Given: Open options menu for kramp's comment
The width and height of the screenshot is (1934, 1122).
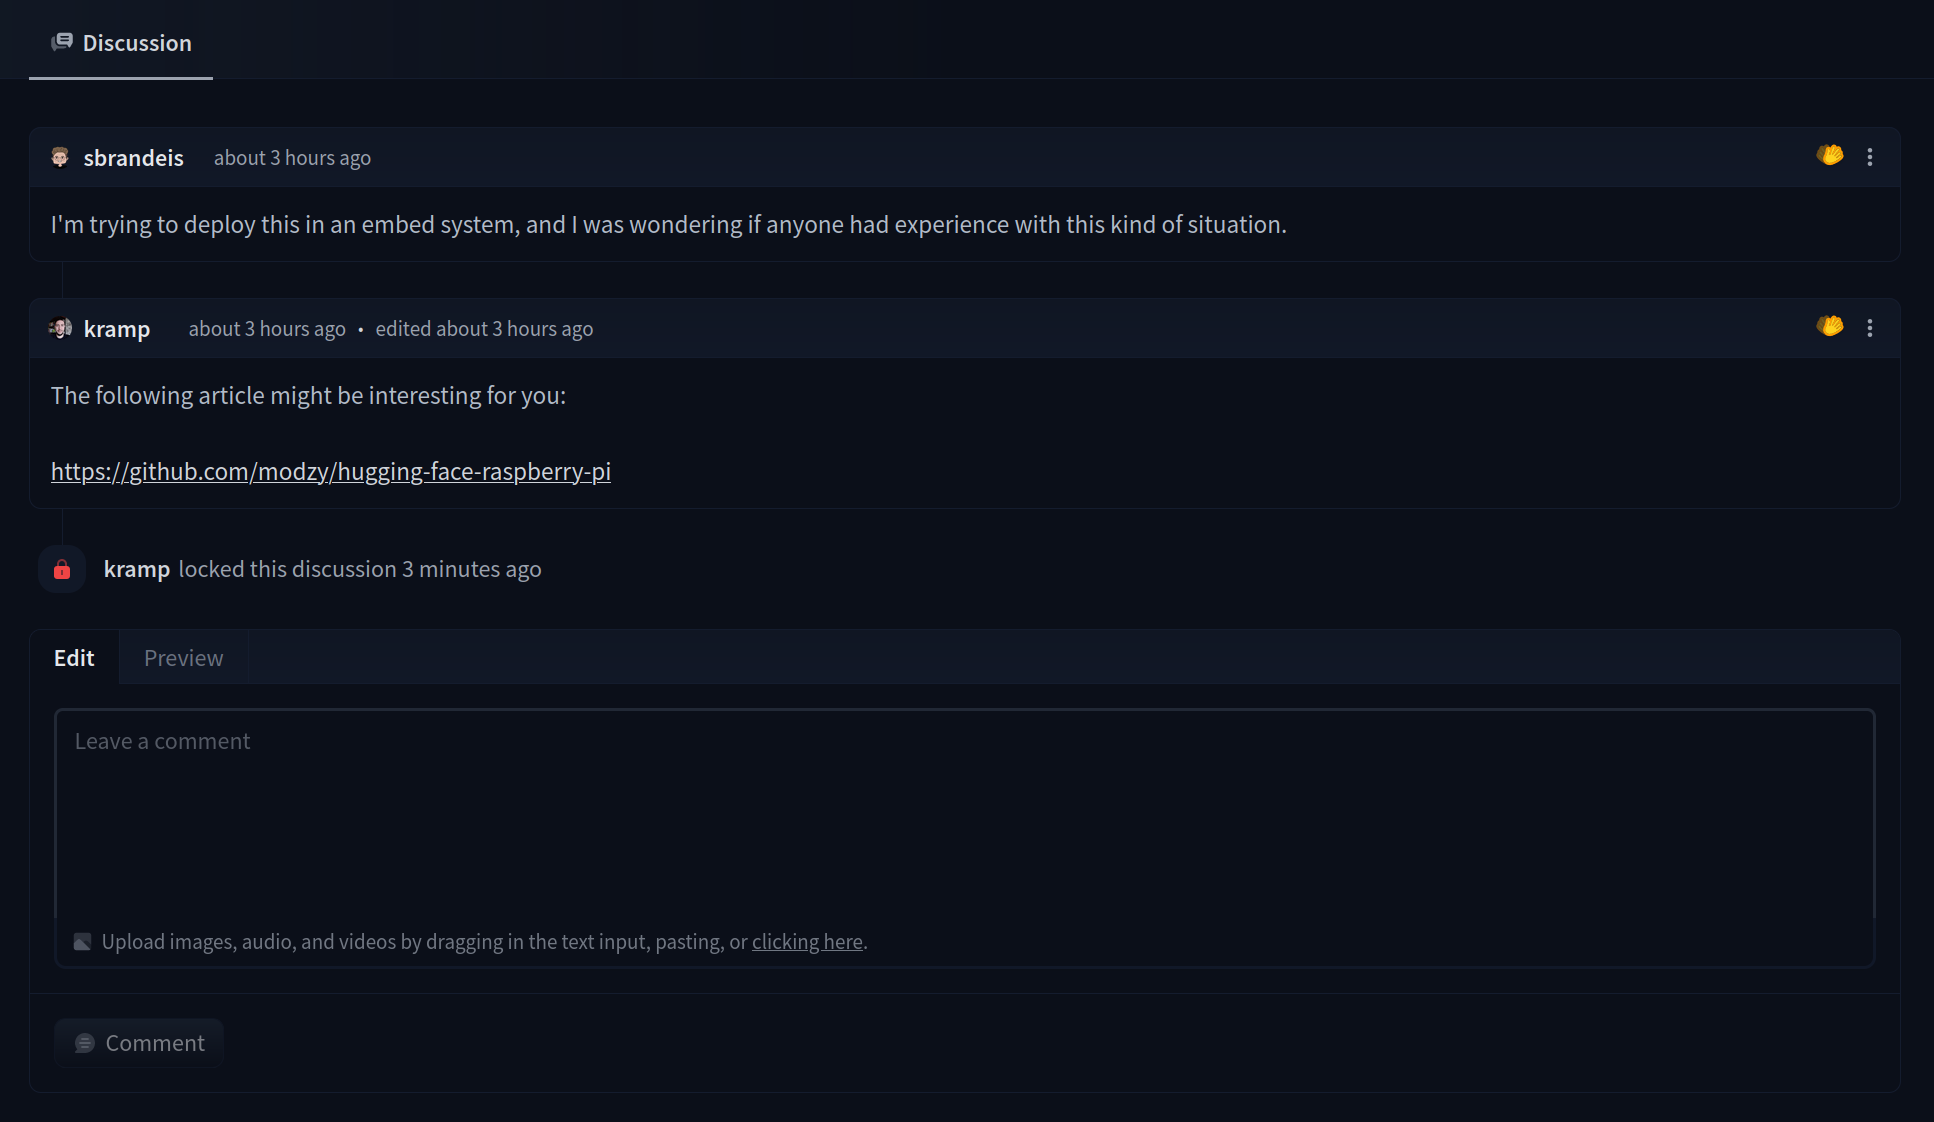Looking at the screenshot, I should pyautogui.click(x=1870, y=328).
